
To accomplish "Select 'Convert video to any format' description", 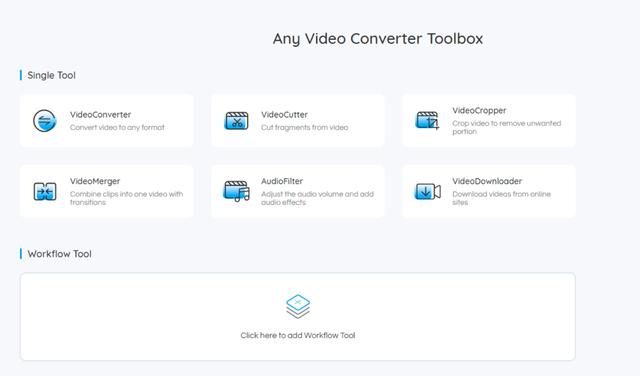I will 117,127.
